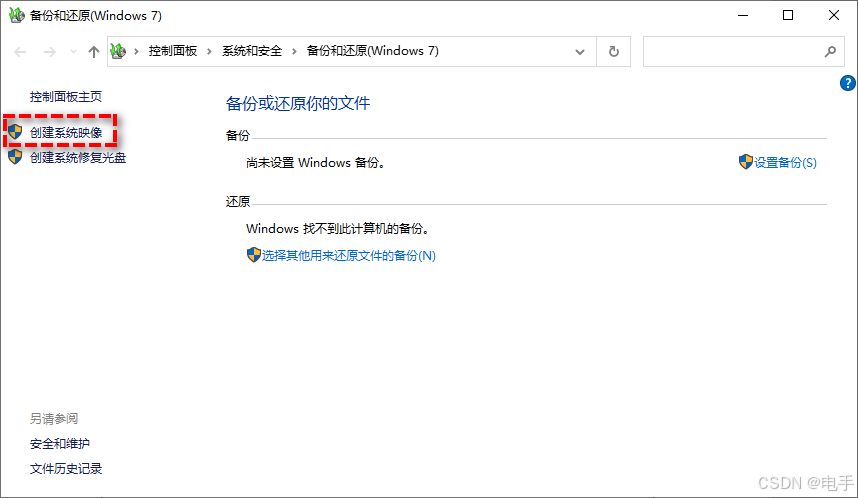Click 选择其他用来还原文件的备份(N) link
Image resolution: width=858 pixels, height=498 pixels.
tap(348, 255)
